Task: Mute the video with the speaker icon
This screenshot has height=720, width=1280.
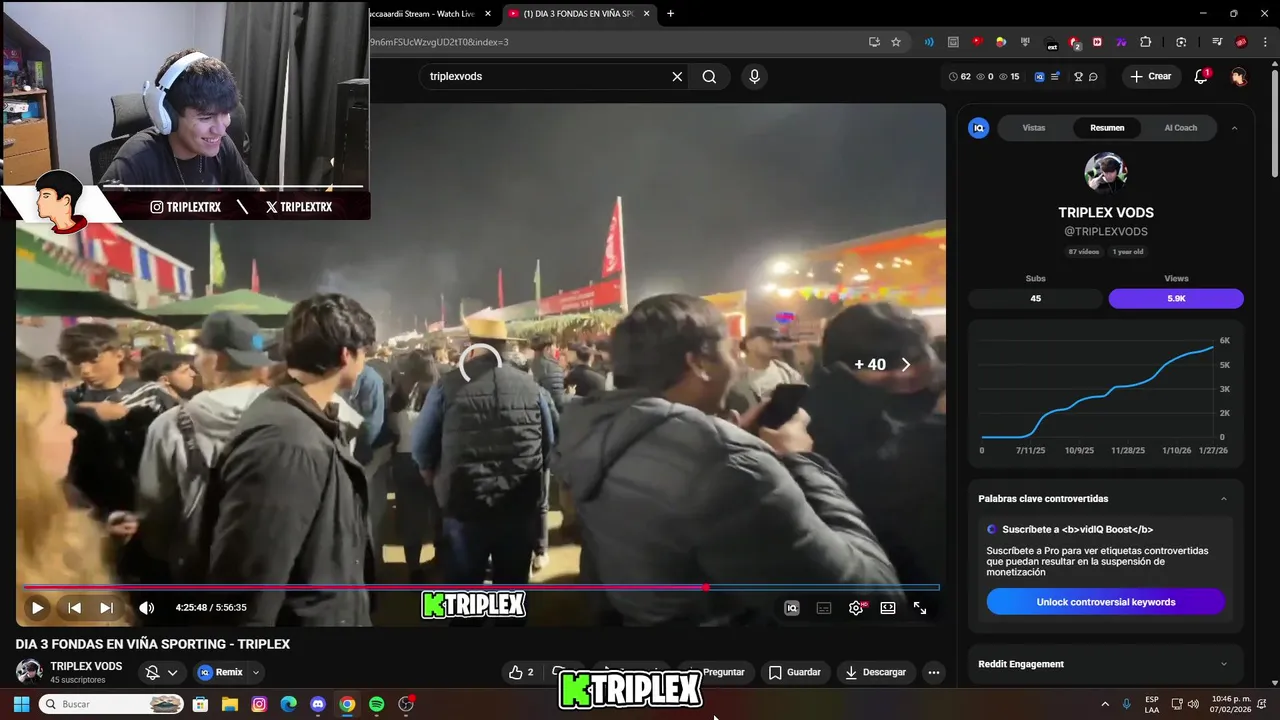Action: (x=146, y=607)
